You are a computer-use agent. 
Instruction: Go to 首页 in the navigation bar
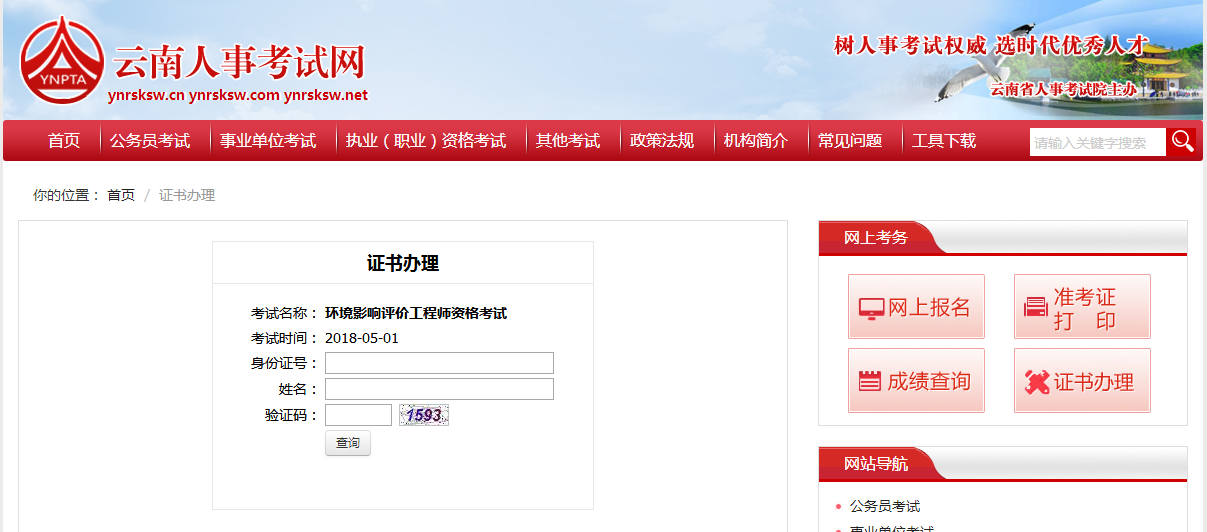pyautogui.click(x=64, y=141)
